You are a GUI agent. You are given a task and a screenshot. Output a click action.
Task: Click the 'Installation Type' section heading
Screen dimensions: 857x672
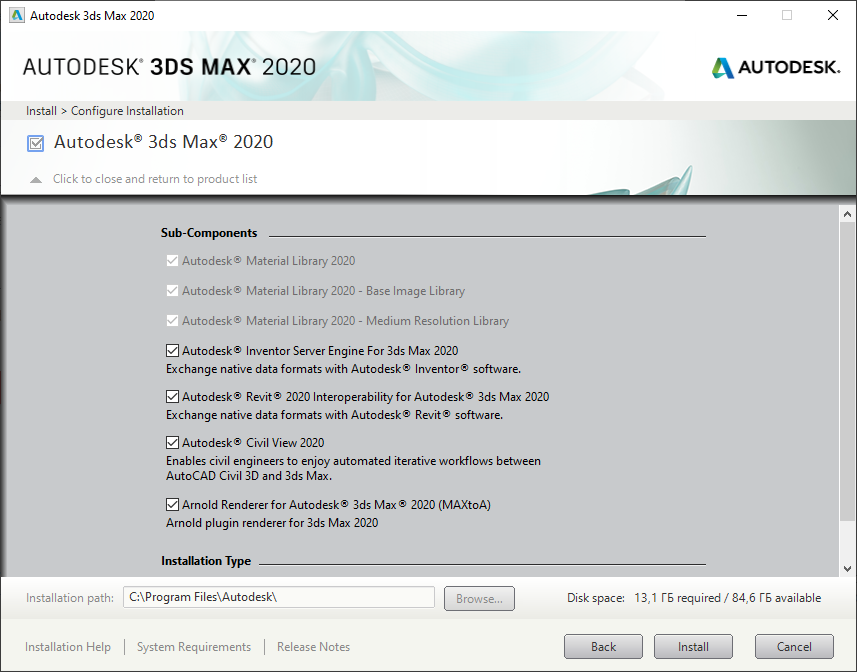[x=206, y=561]
